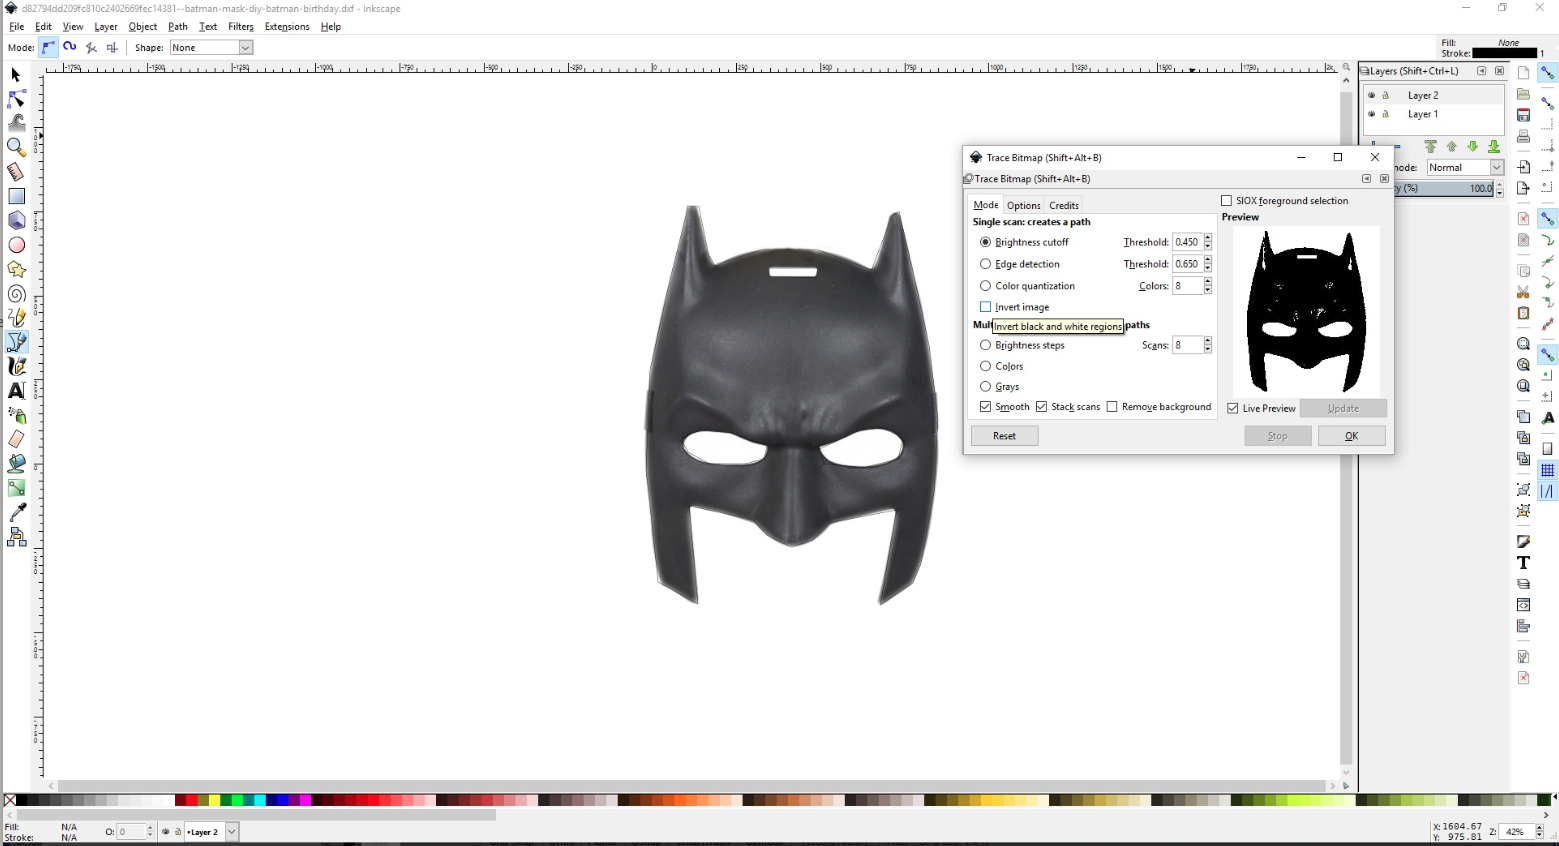Toggle the Stack scans checkbox
Viewport: 1559px width, 846px height.
1042,407
